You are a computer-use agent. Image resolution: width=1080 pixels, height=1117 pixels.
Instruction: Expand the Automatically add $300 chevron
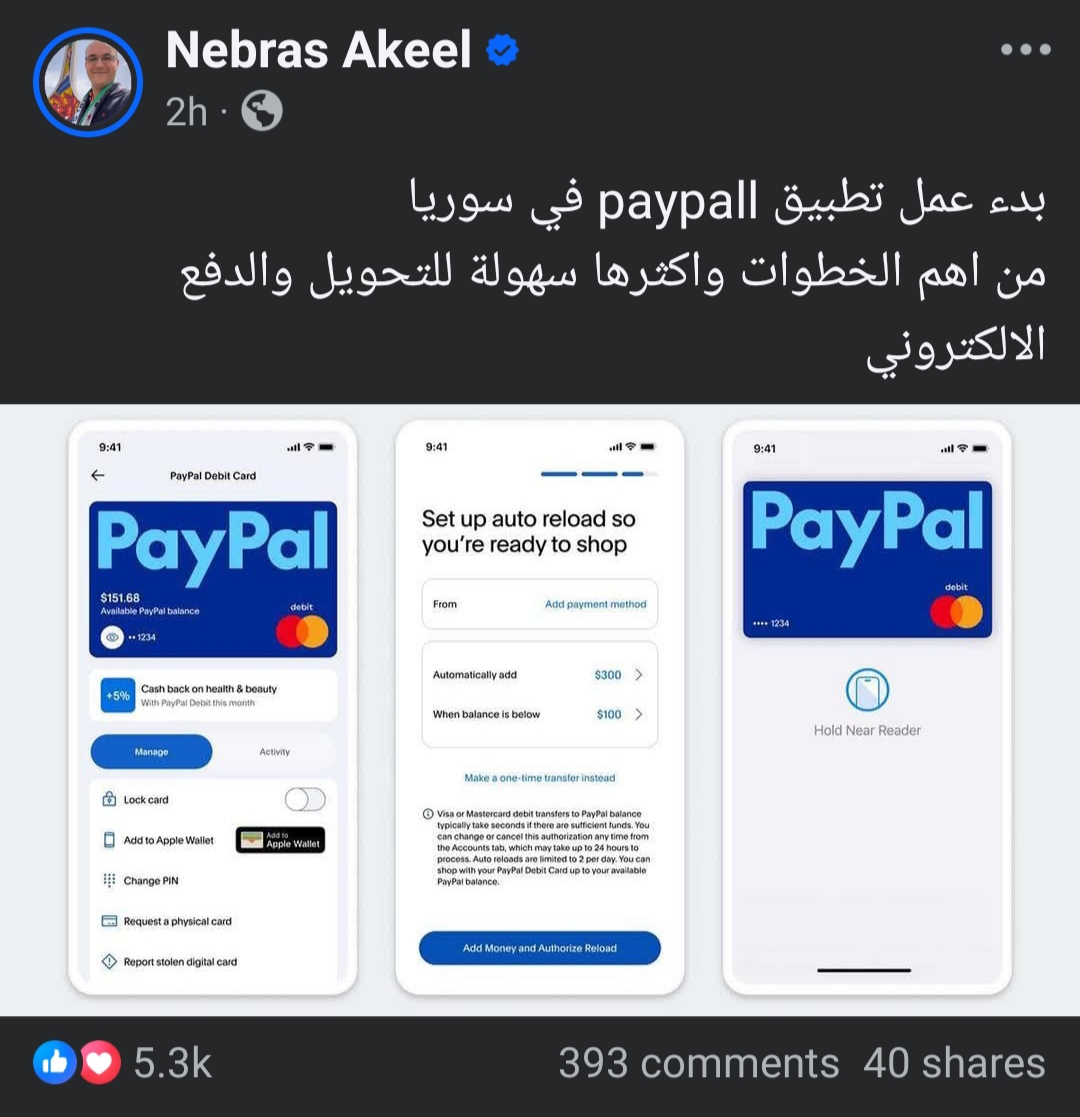coord(639,675)
